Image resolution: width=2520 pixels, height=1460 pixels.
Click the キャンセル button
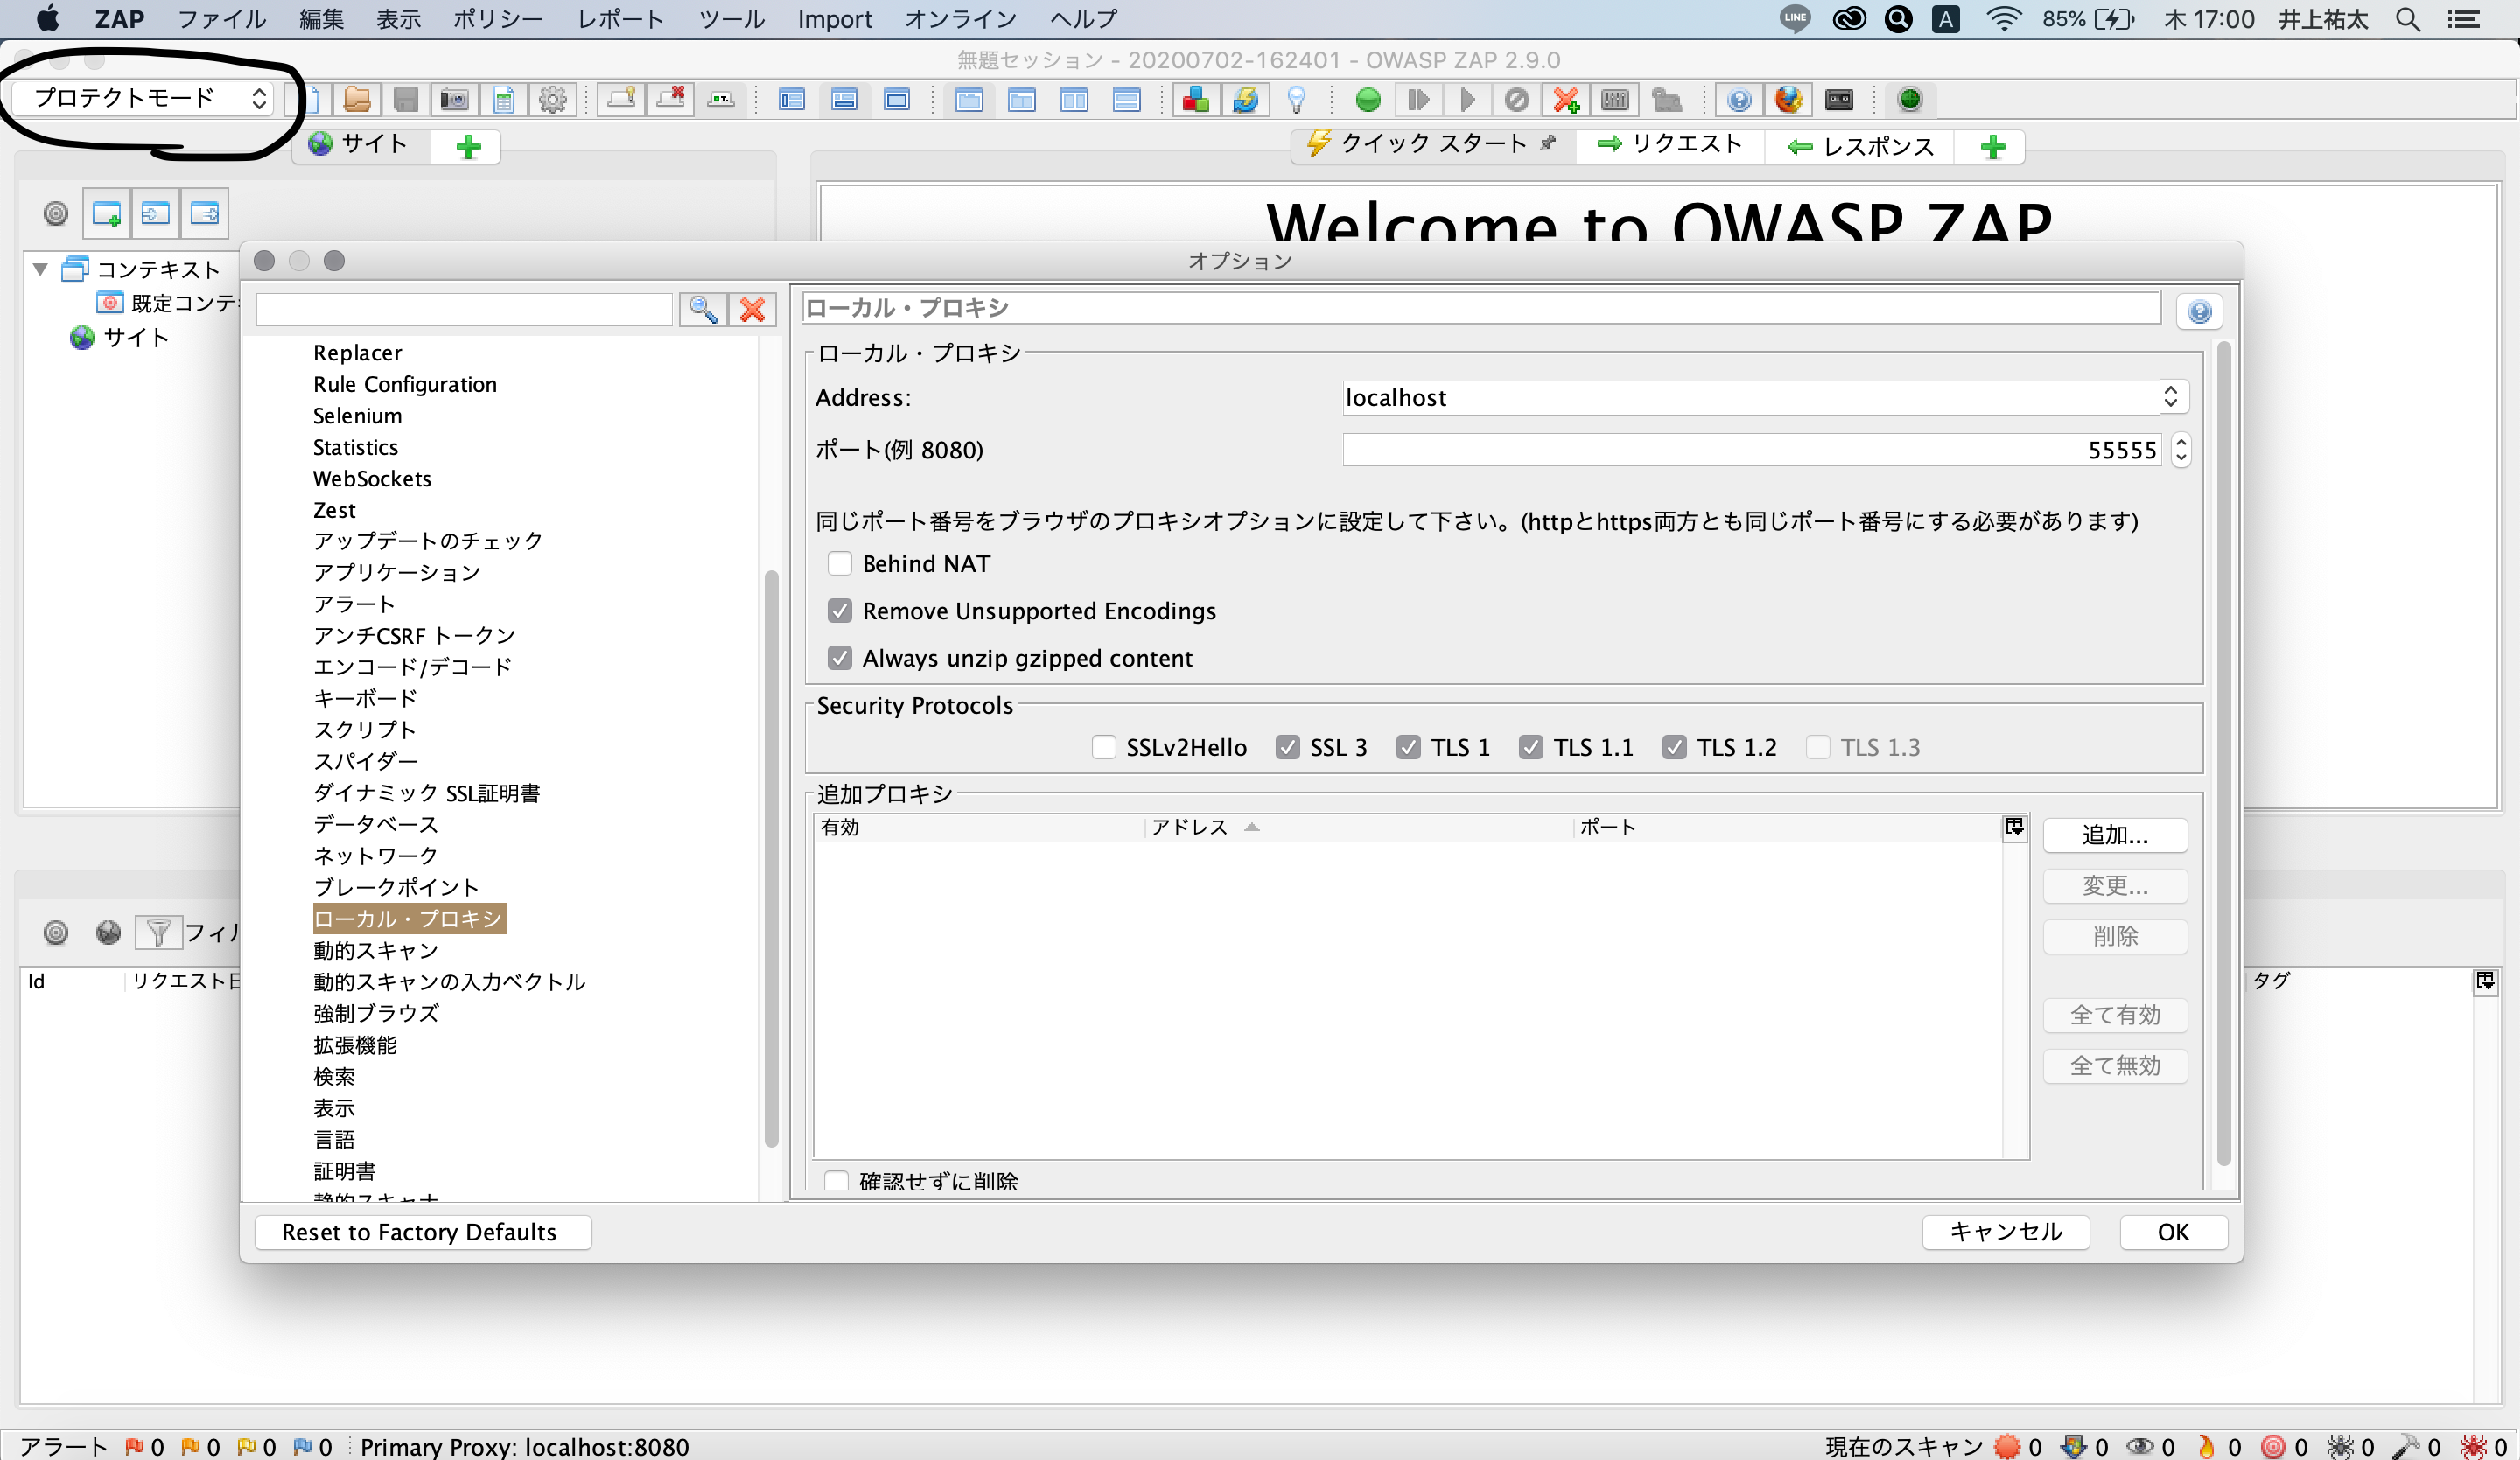[x=2005, y=1232]
